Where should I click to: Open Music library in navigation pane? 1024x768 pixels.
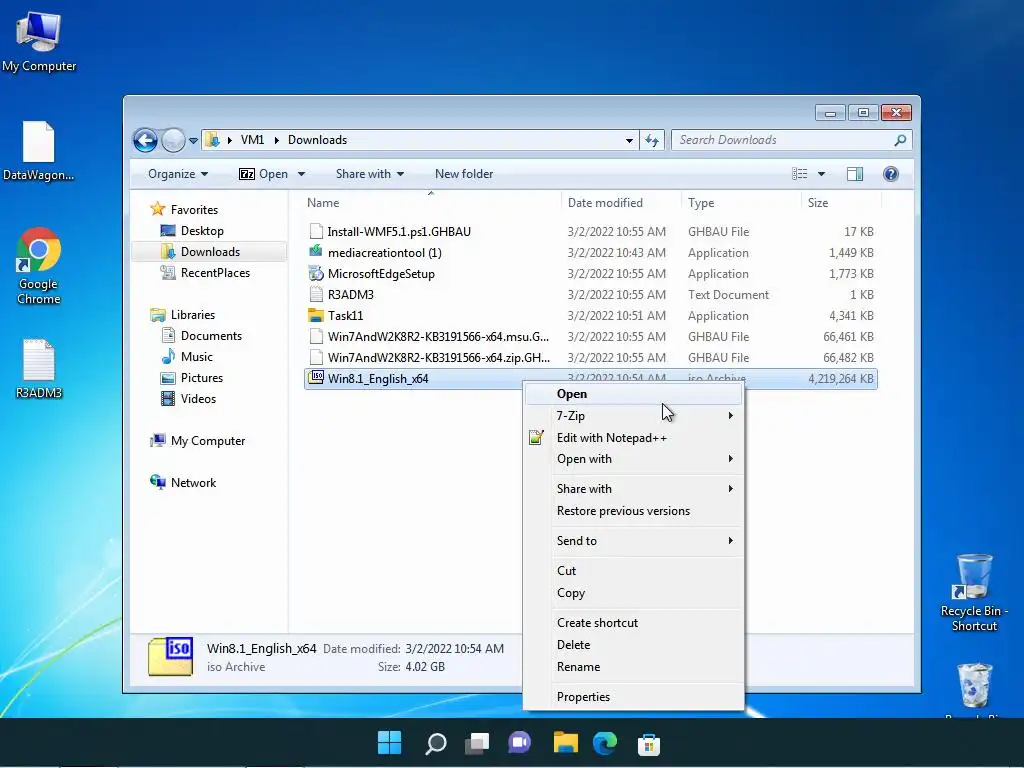tap(196, 357)
